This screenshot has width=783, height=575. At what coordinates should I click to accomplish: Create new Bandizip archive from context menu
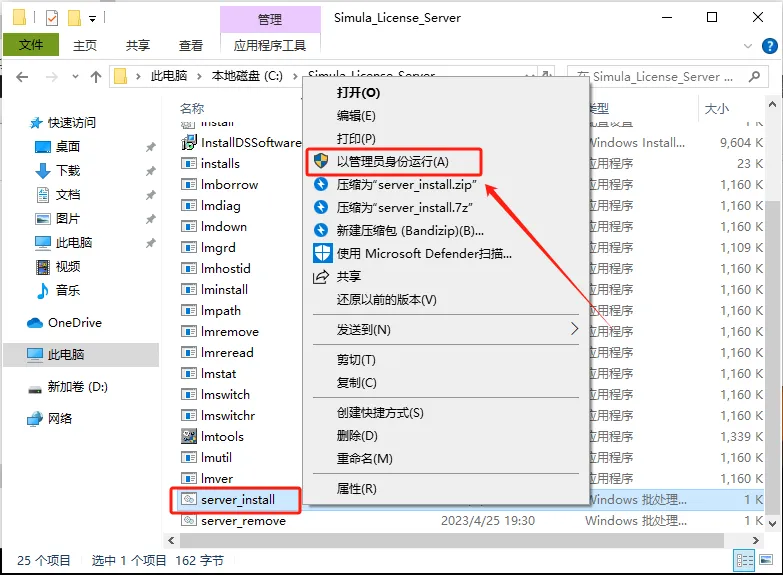(x=409, y=230)
